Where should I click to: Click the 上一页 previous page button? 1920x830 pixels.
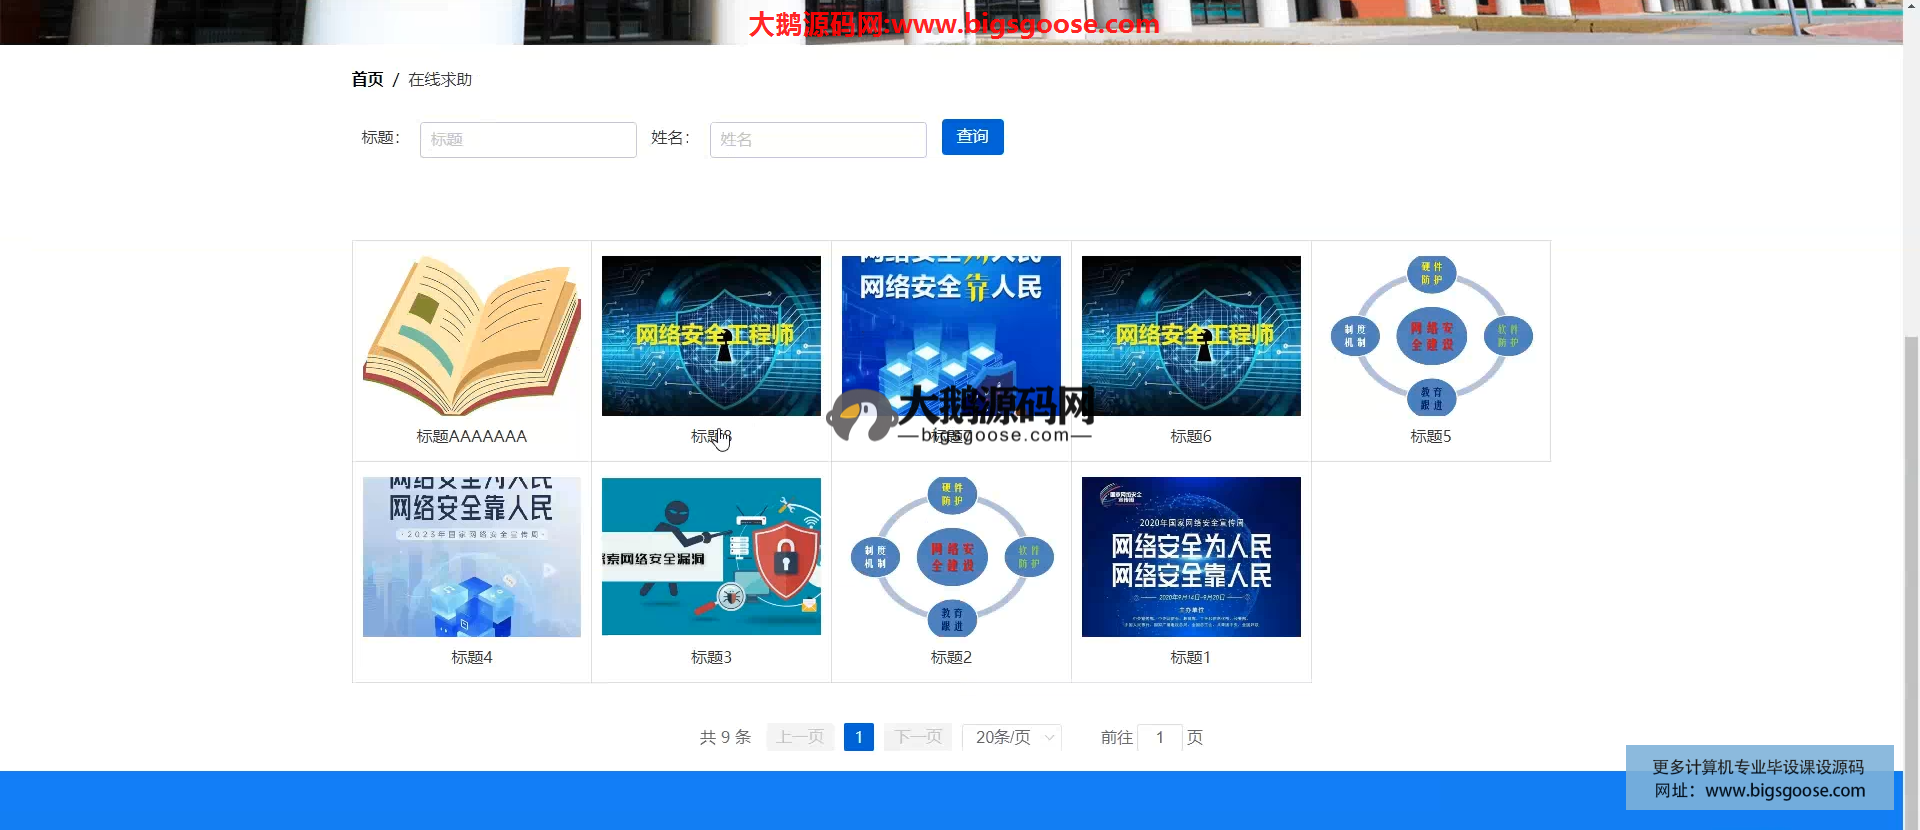pyautogui.click(x=800, y=737)
